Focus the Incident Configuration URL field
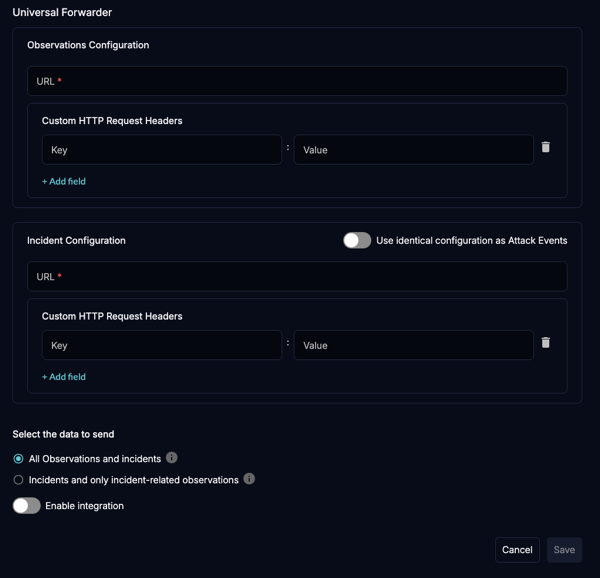This screenshot has width=600, height=578. [297, 277]
